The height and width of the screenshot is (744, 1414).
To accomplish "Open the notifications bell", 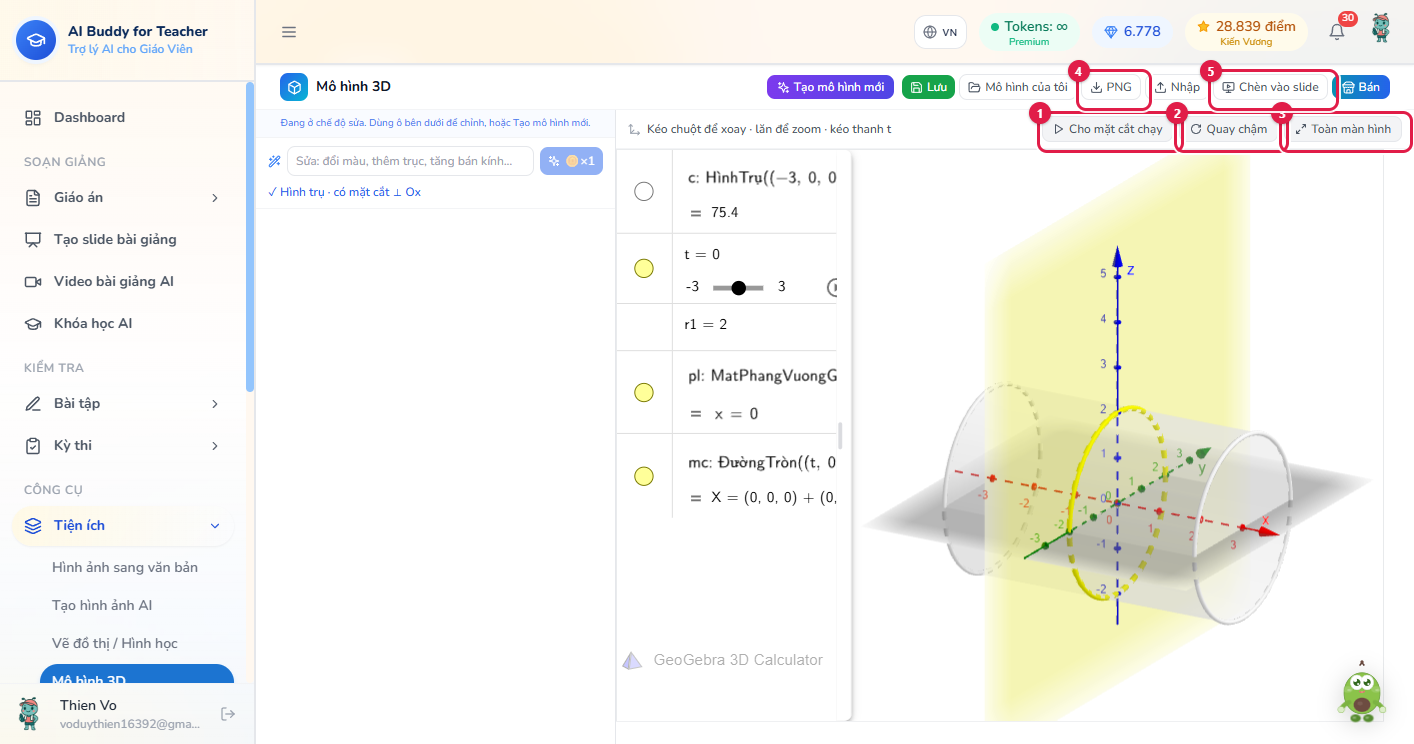I will pos(1337,32).
